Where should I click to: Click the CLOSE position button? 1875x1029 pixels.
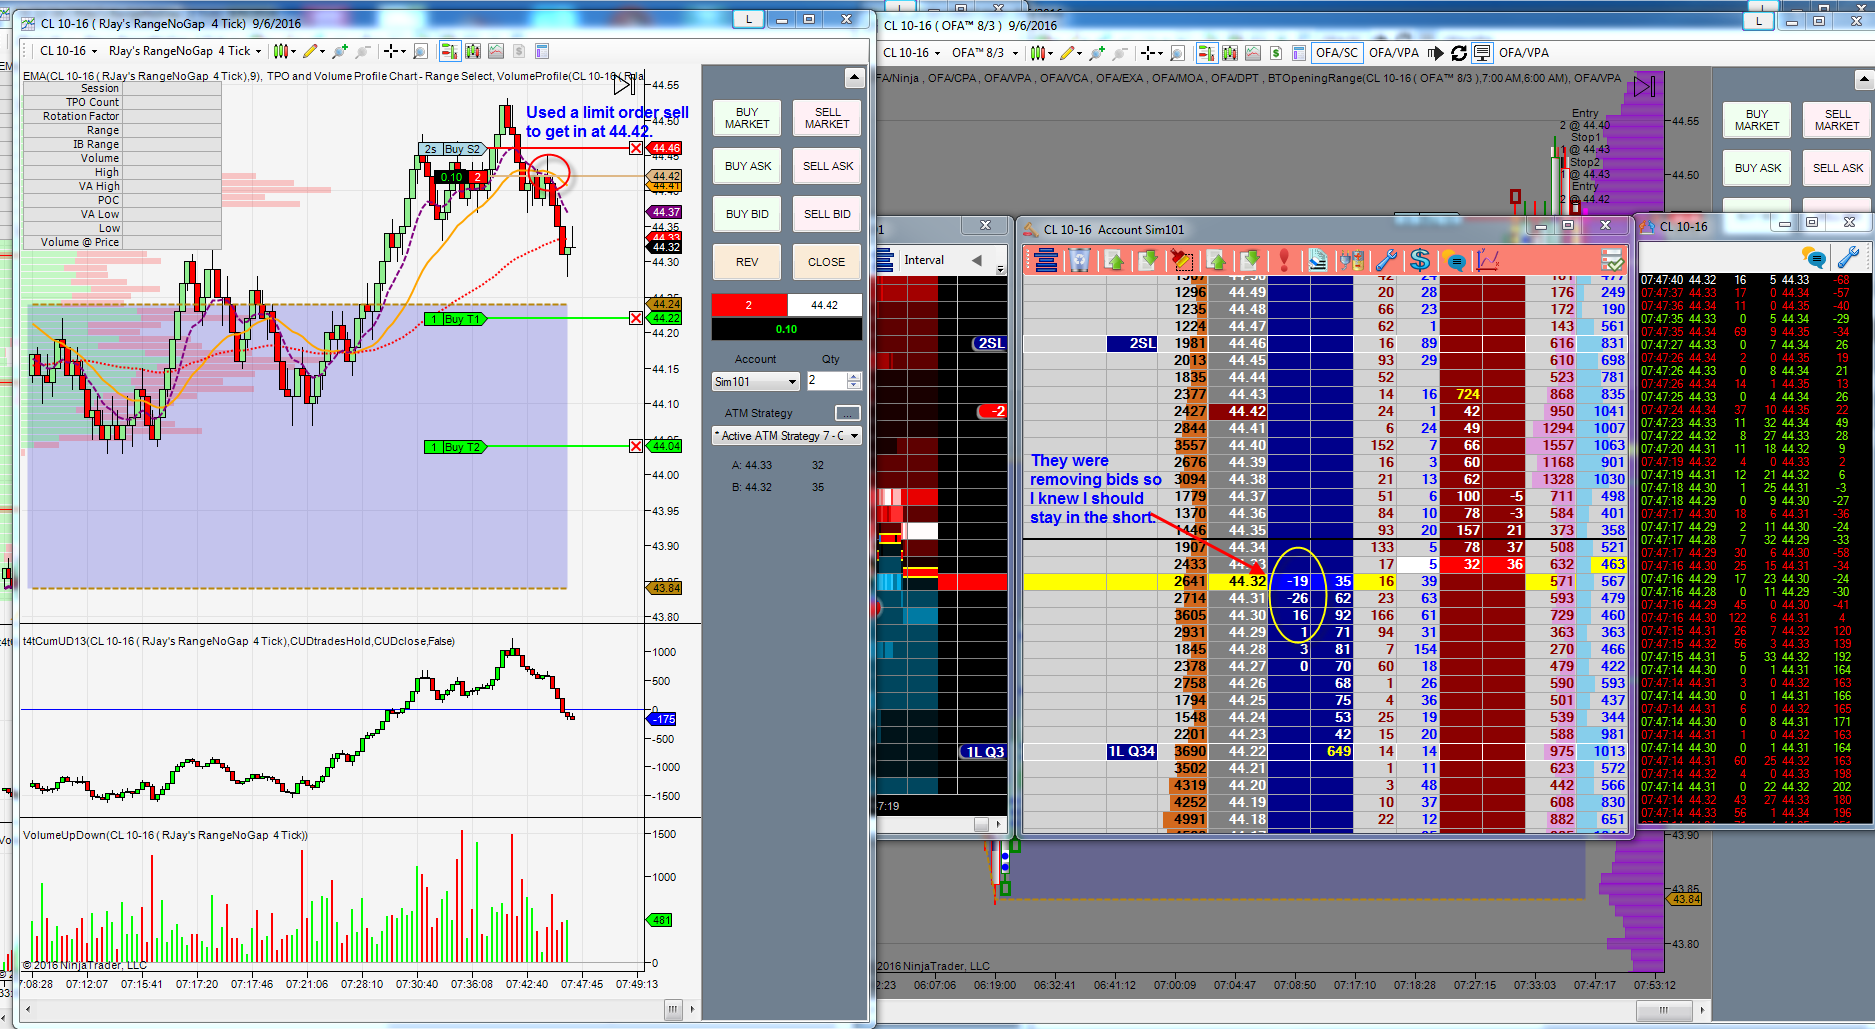(827, 262)
